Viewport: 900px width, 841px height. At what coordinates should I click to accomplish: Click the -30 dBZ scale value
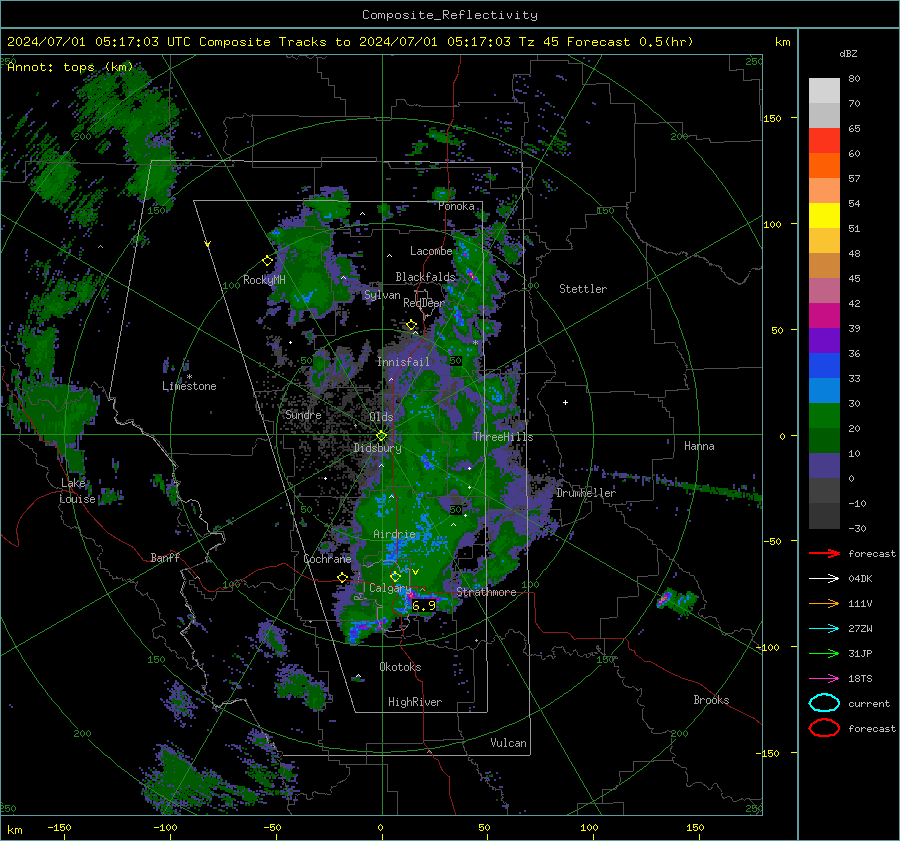coord(857,528)
